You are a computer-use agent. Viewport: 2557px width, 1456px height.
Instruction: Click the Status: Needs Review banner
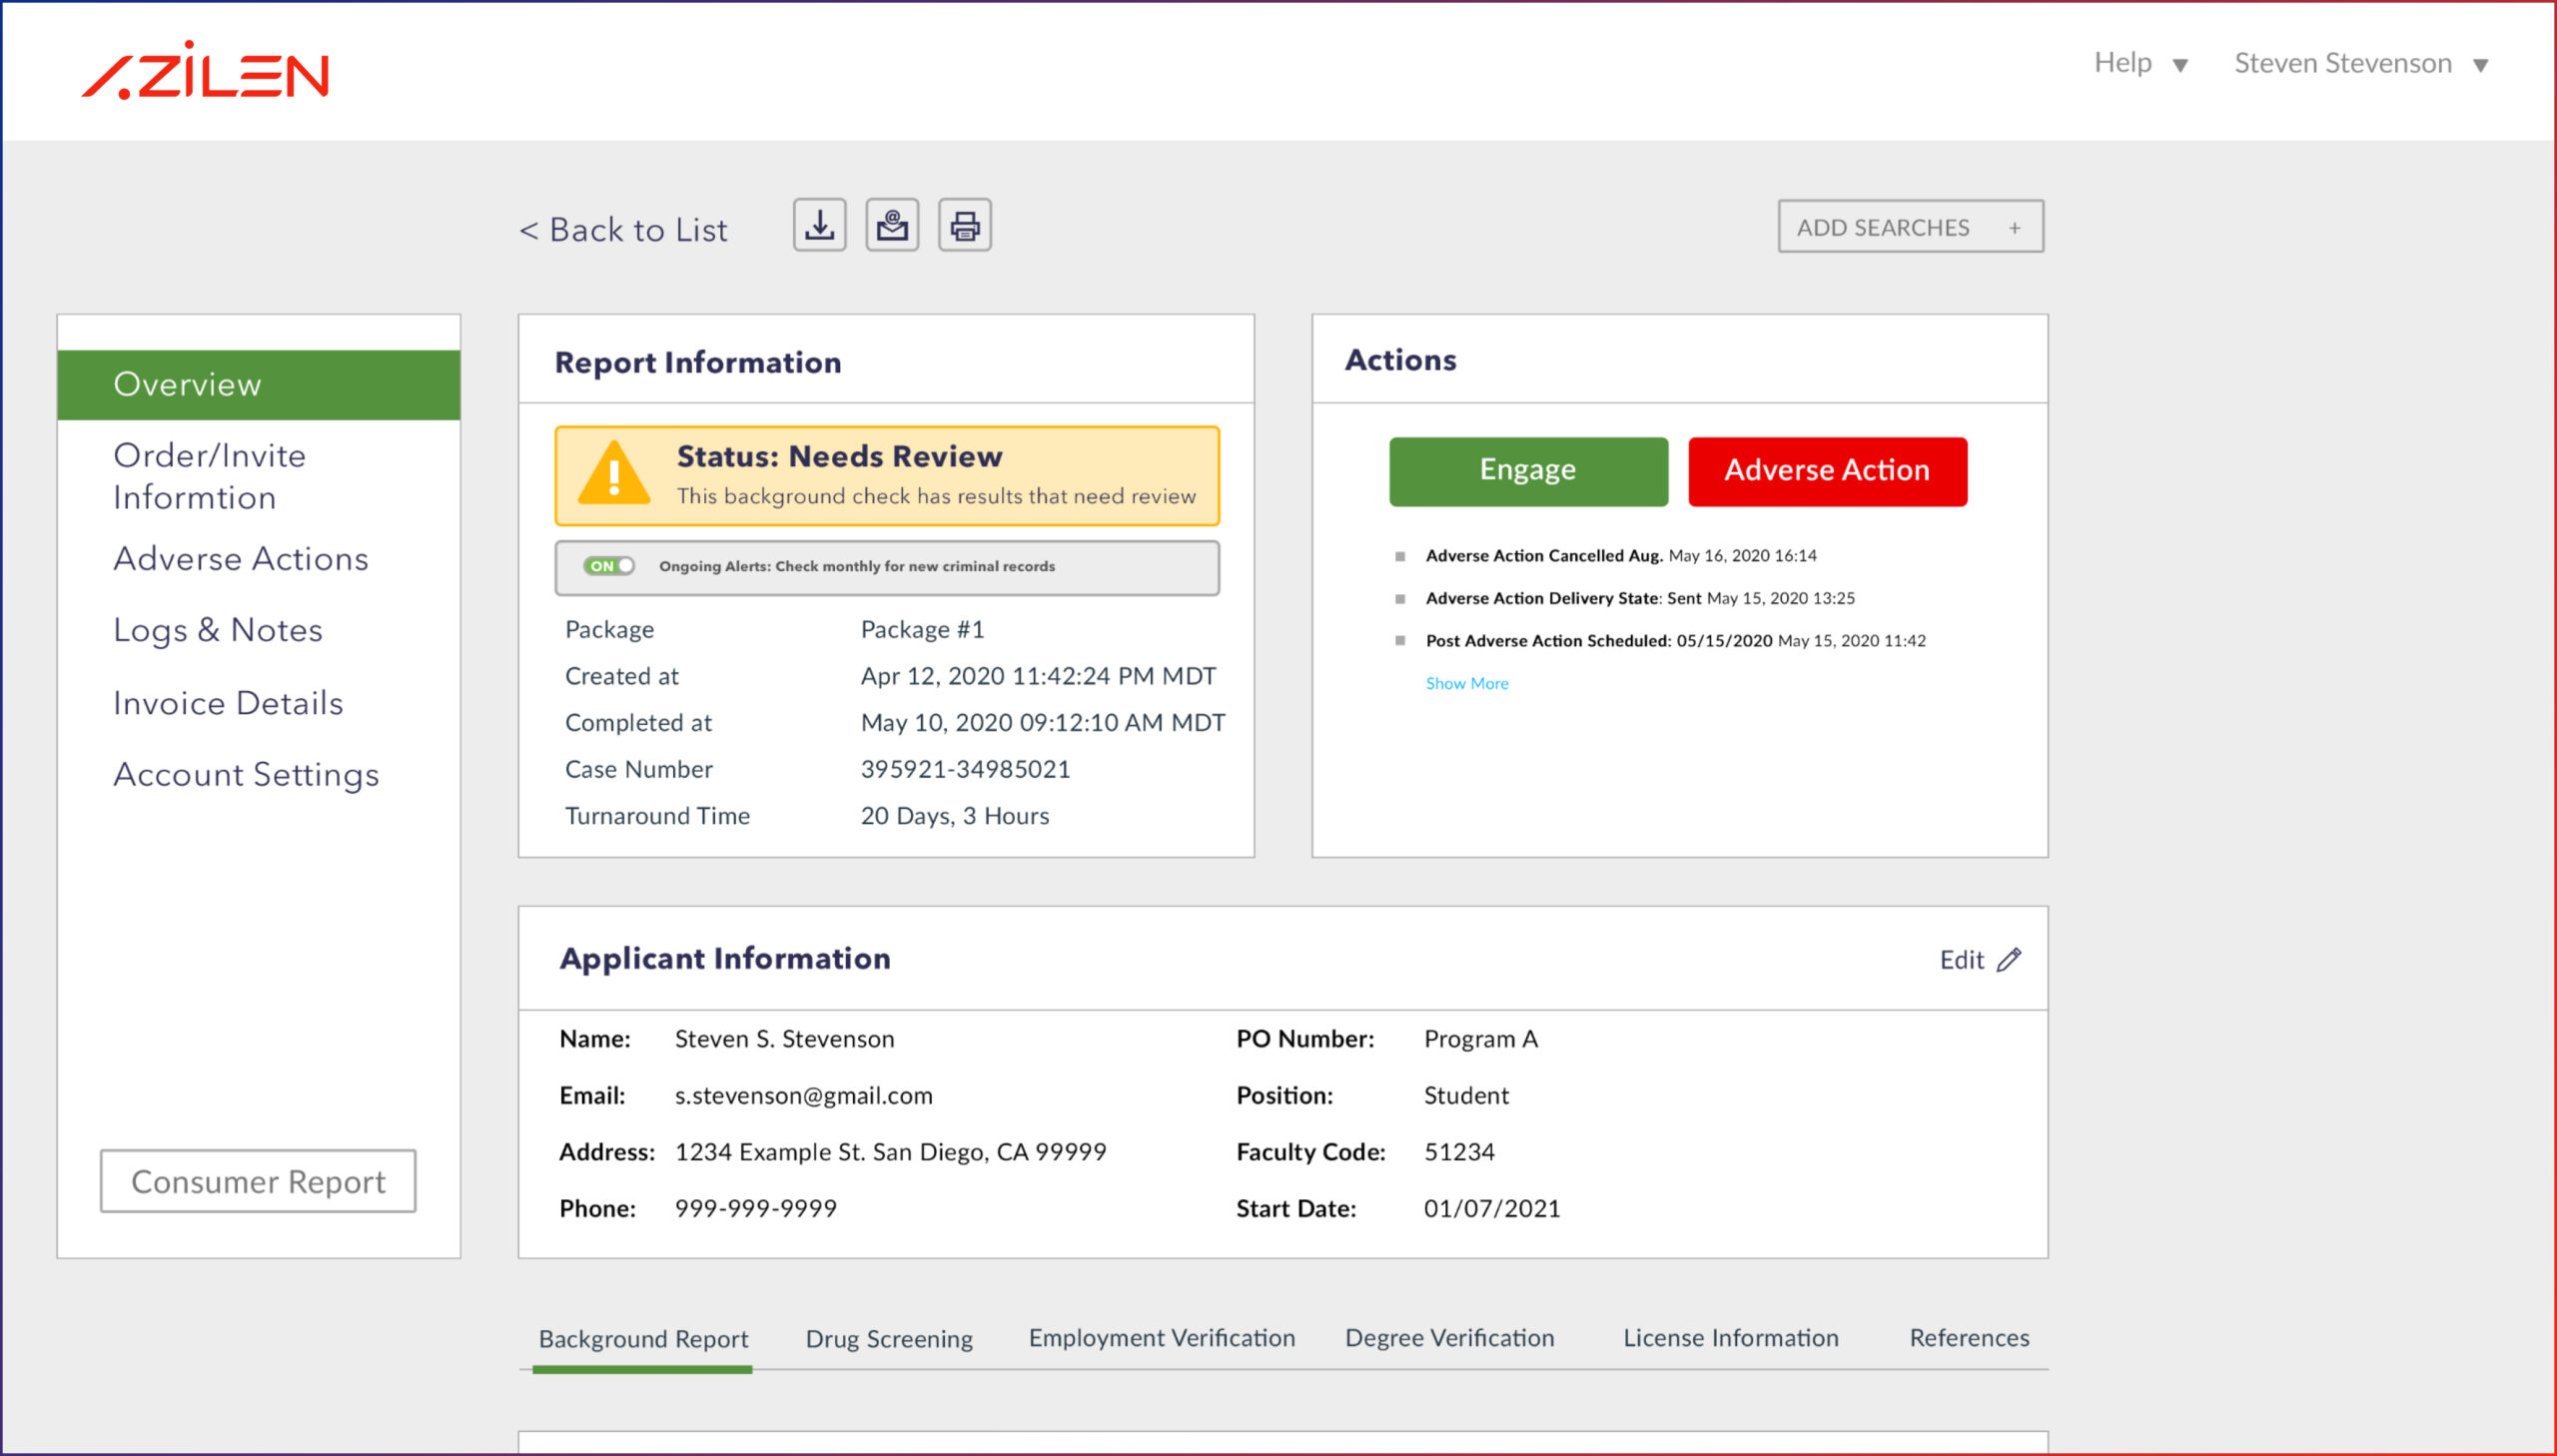click(x=887, y=476)
